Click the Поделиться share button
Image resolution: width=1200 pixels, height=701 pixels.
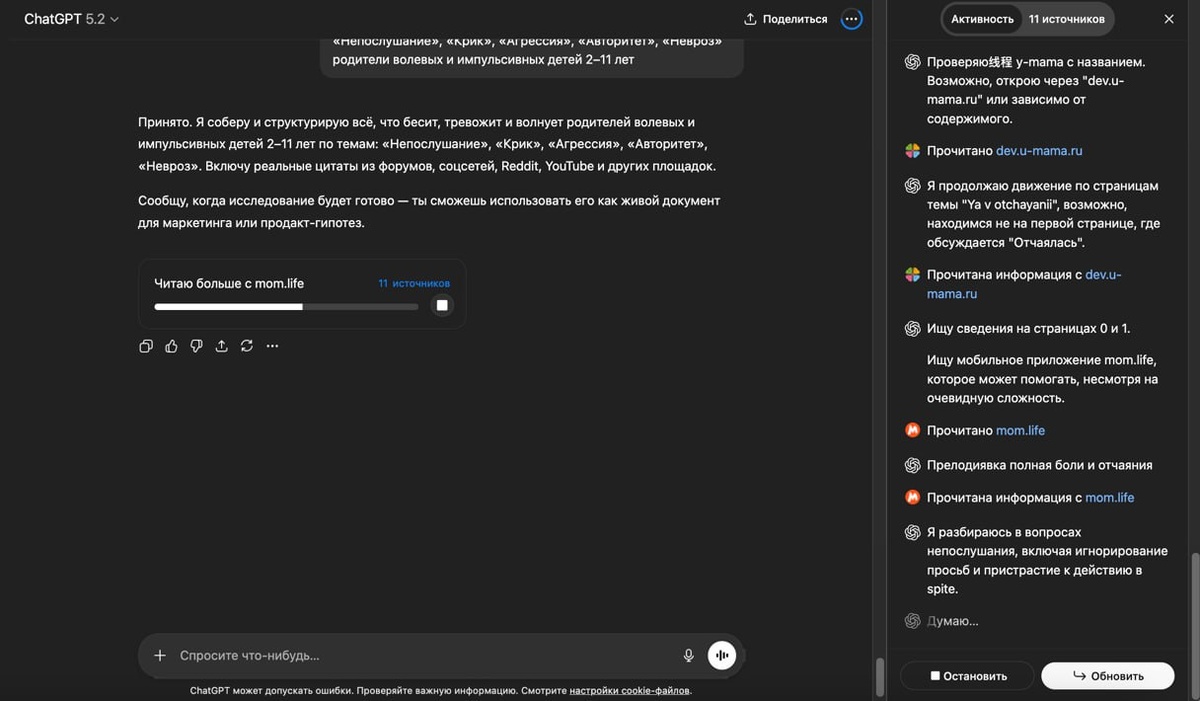786,19
